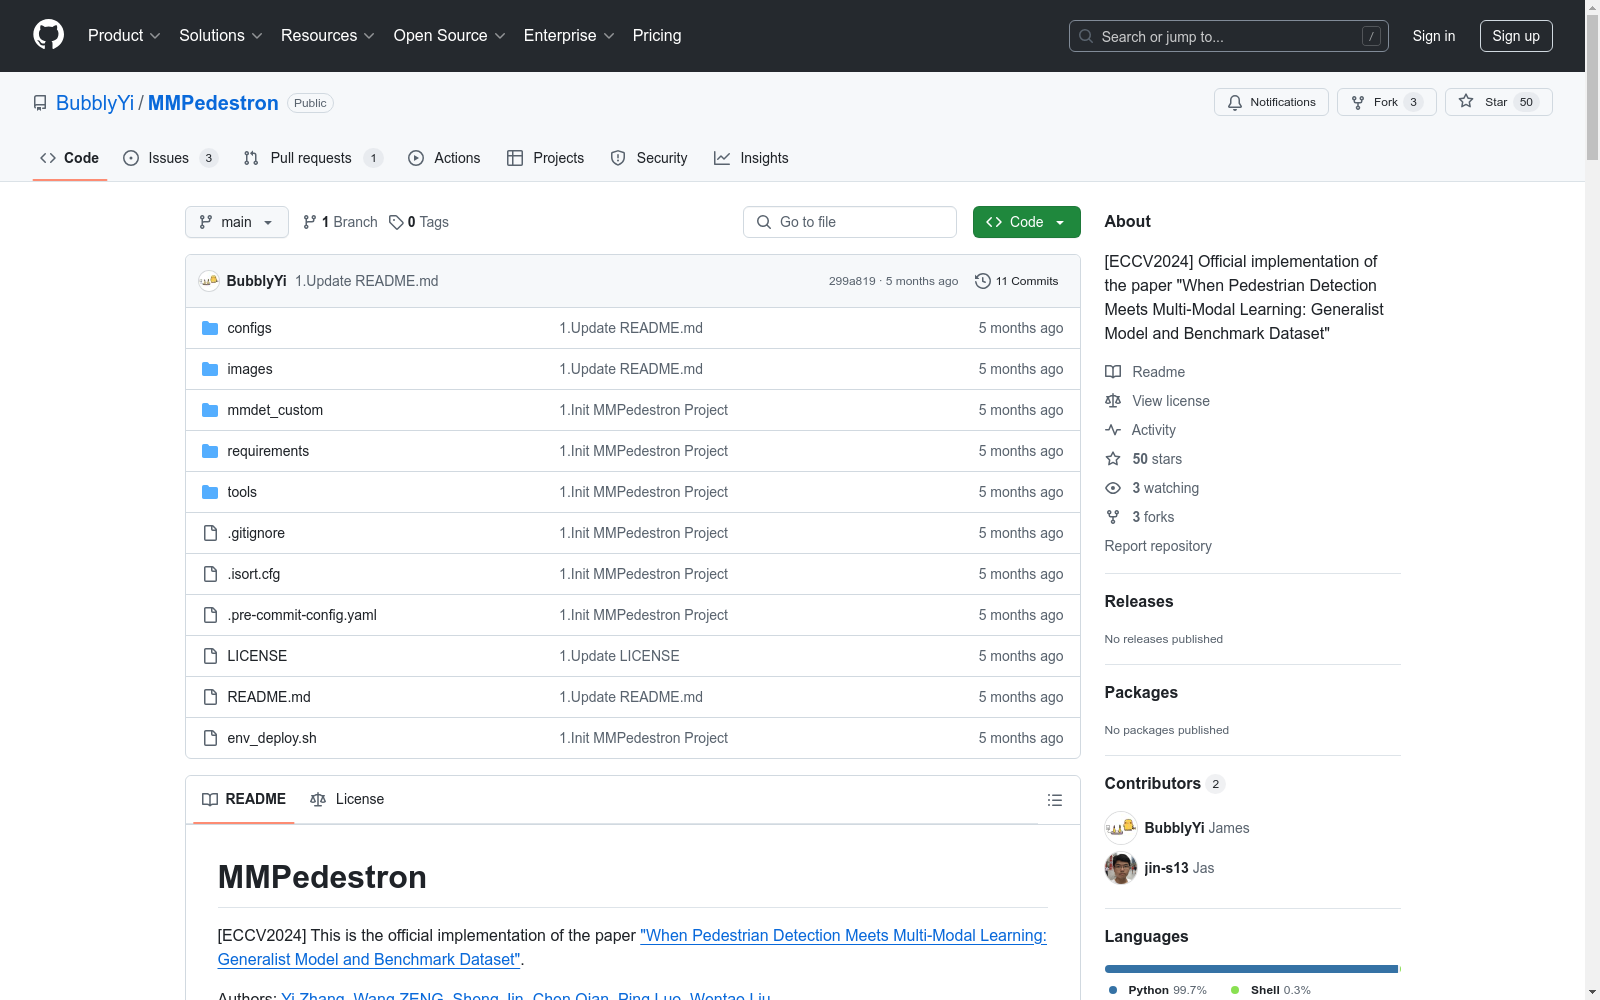Click the tag icon next to 0 Tags
Viewport: 1600px width, 1000px height.
396,222
